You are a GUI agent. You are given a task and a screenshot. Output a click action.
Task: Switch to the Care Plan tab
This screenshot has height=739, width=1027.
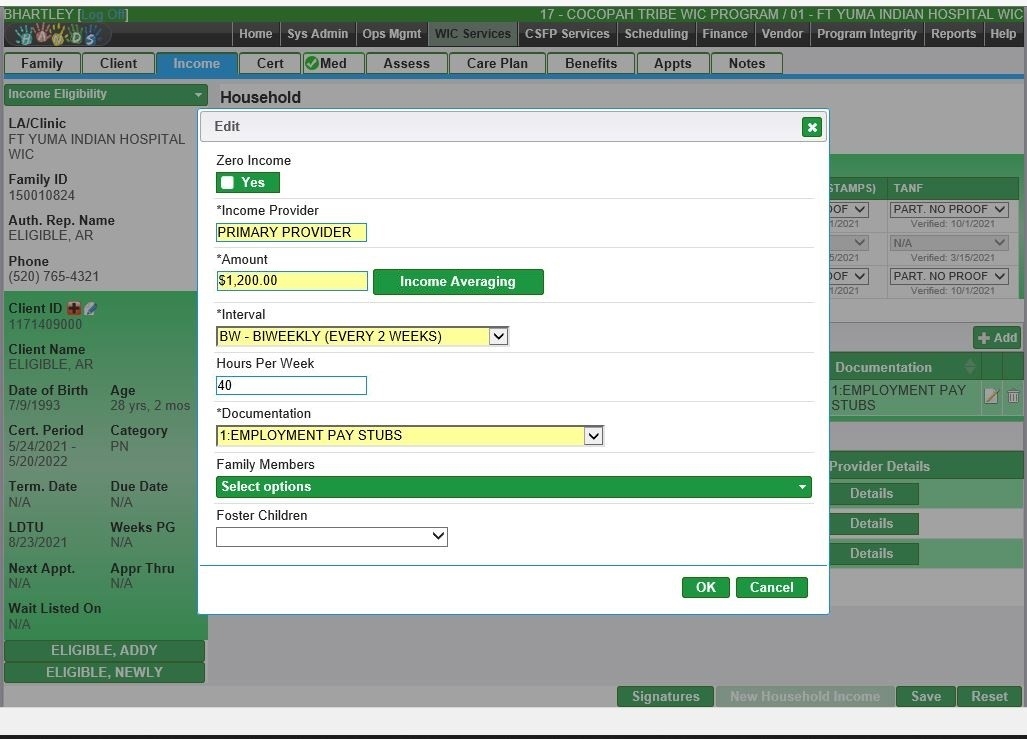pyautogui.click(x=496, y=63)
